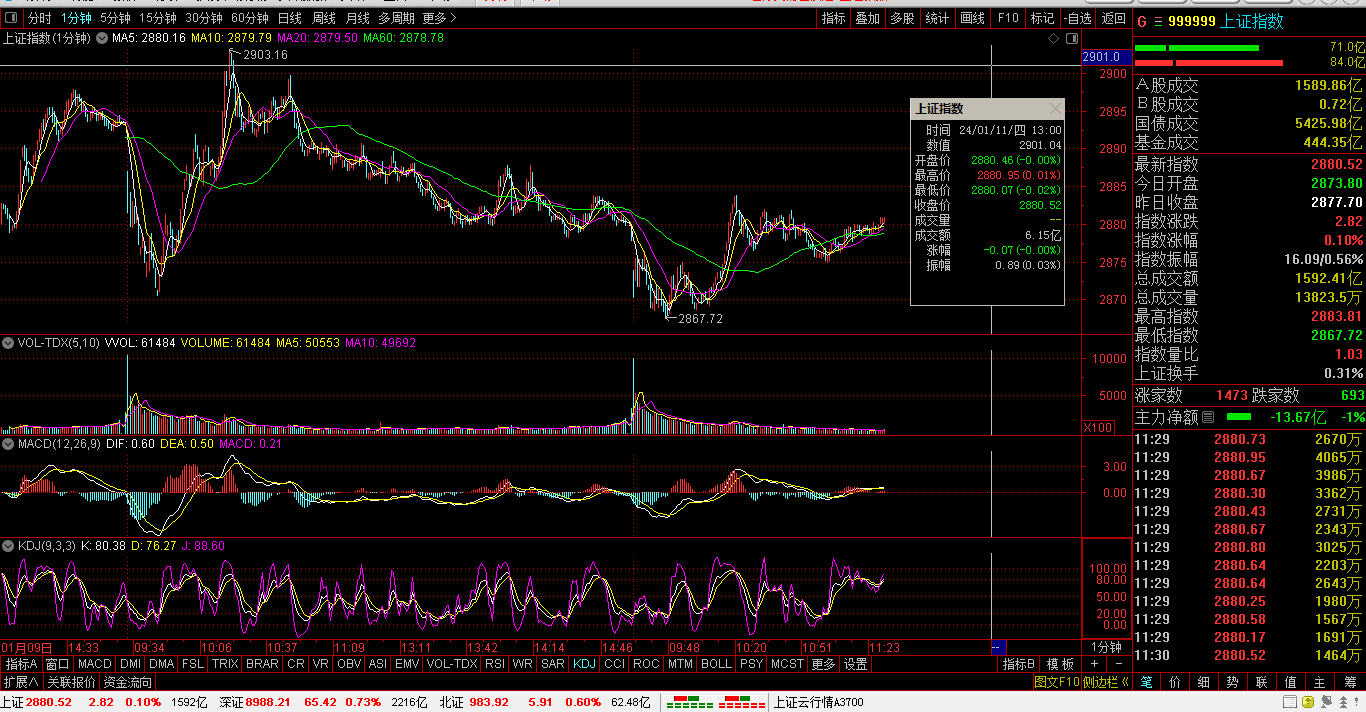Switch to 分时 view

tap(40, 18)
